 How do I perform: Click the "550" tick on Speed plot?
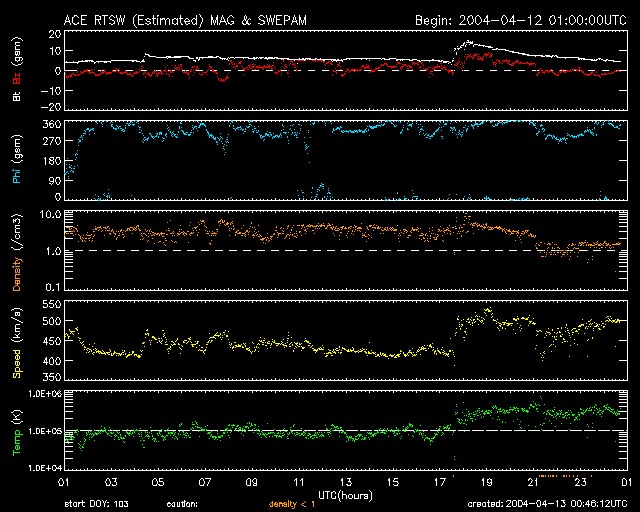click(52, 304)
